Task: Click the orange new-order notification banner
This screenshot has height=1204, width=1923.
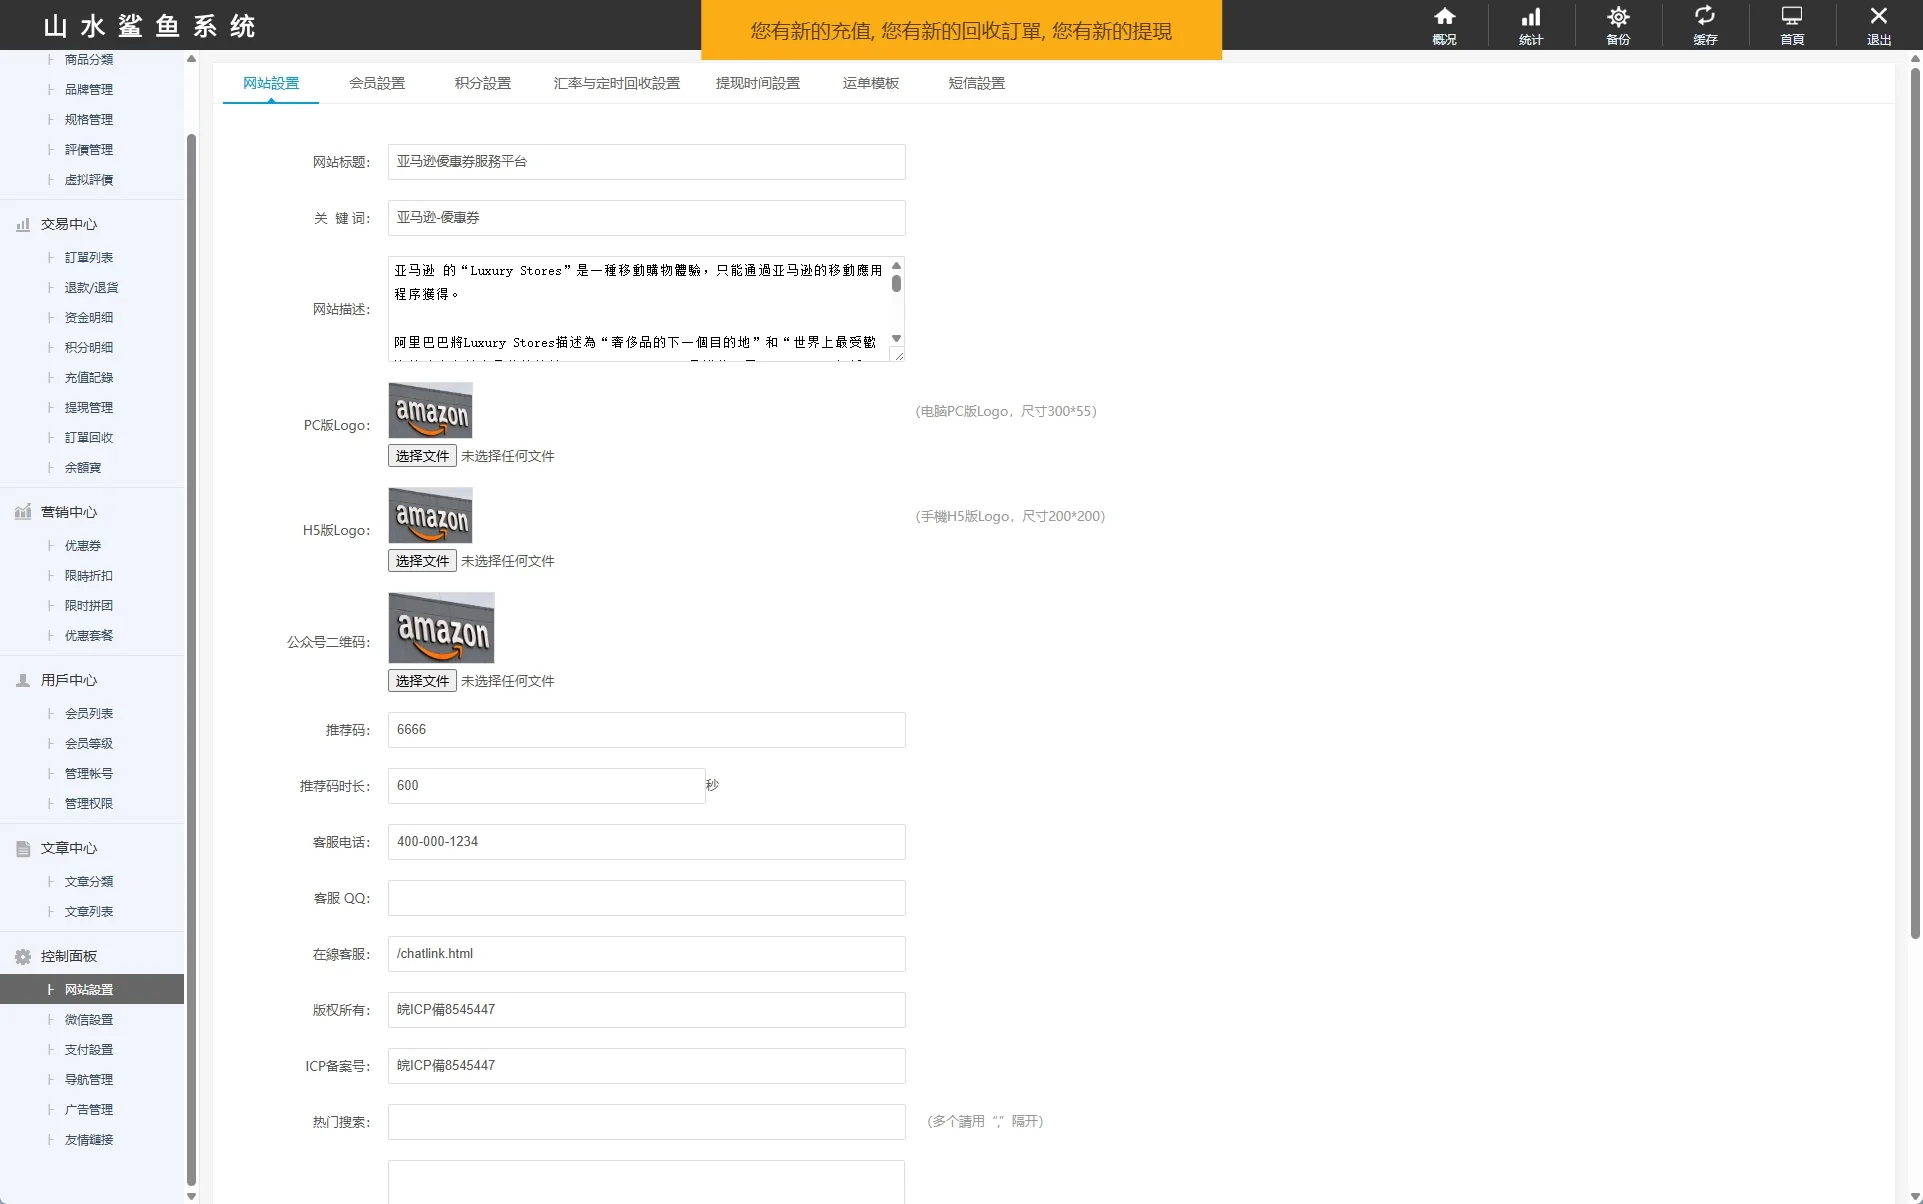Action: tap(961, 31)
